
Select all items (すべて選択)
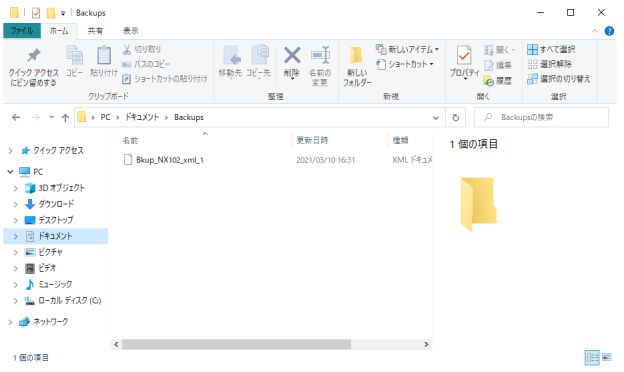click(x=551, y=49)
